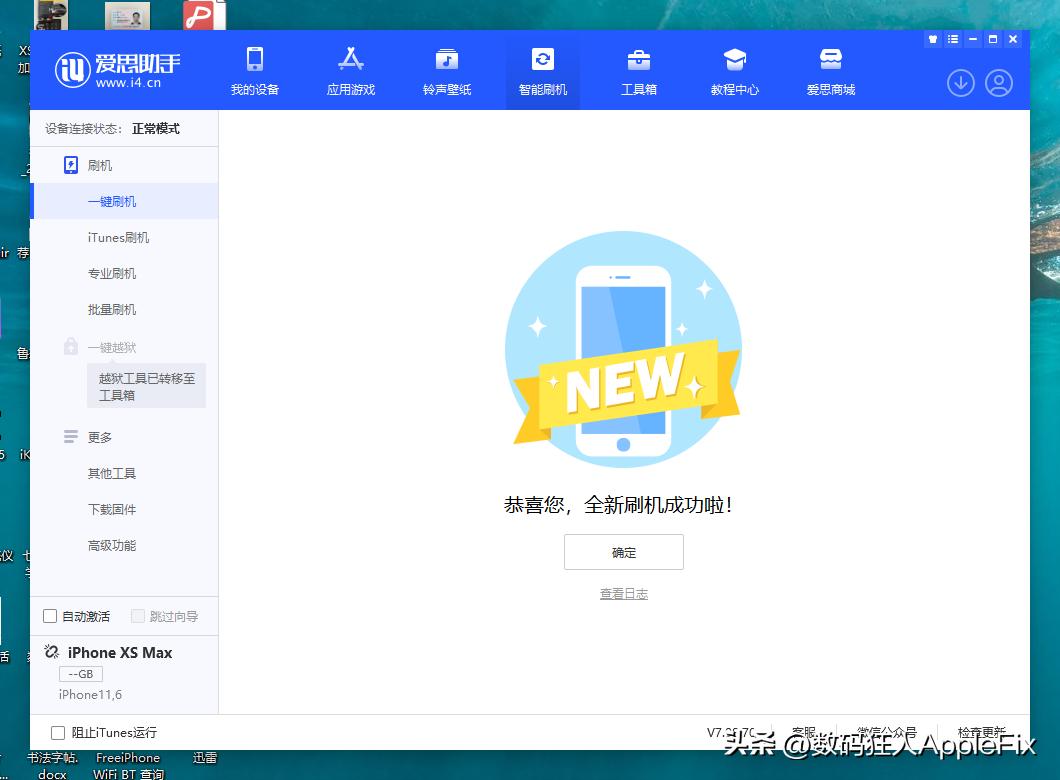
Task: Open the download manager circle icon
Action: pos(960,84)
